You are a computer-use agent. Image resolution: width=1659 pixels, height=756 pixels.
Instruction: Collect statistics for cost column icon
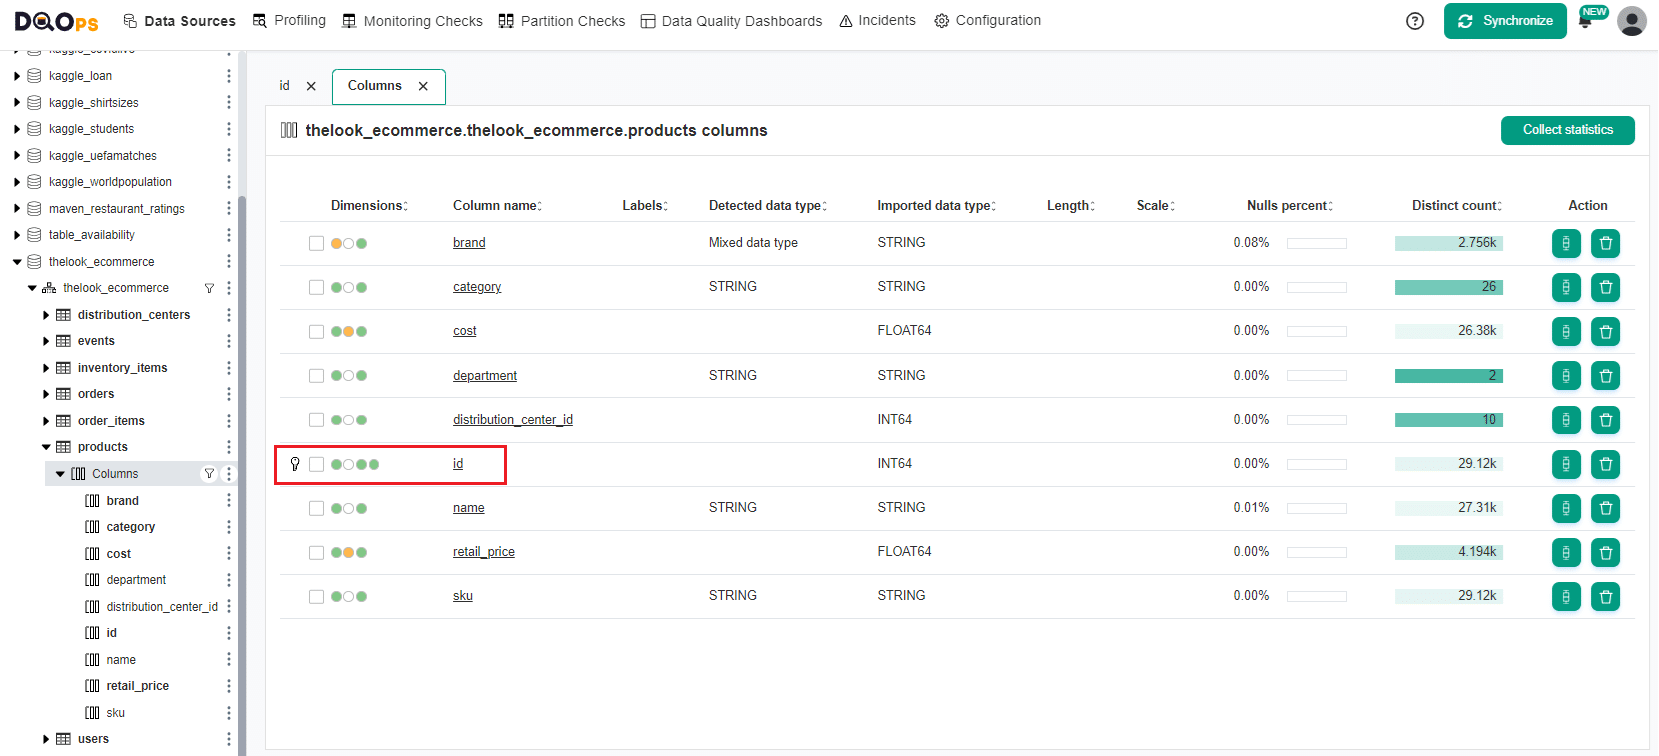pos(1566,331)
